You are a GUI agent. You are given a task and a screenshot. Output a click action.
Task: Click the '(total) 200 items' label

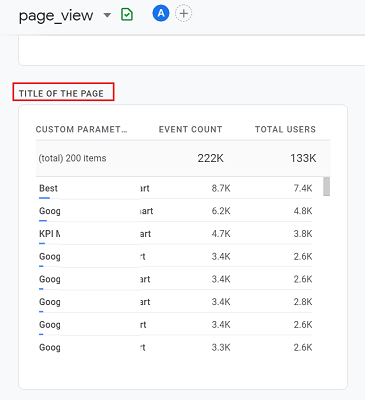pos(72,158)
